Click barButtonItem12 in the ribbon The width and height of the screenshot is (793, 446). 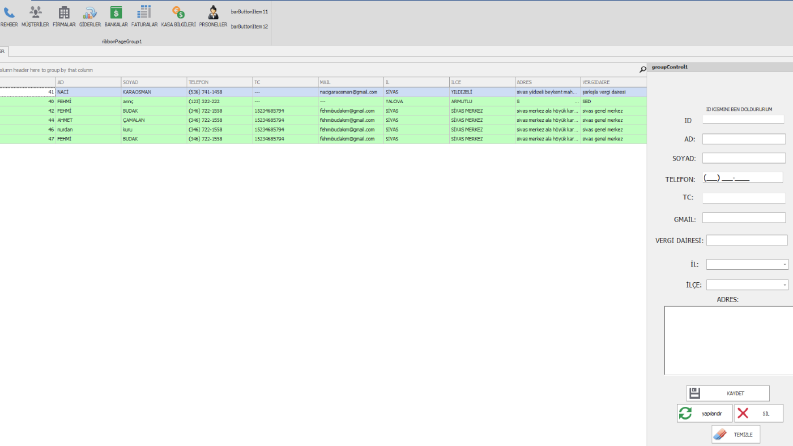tap(249, 26)
